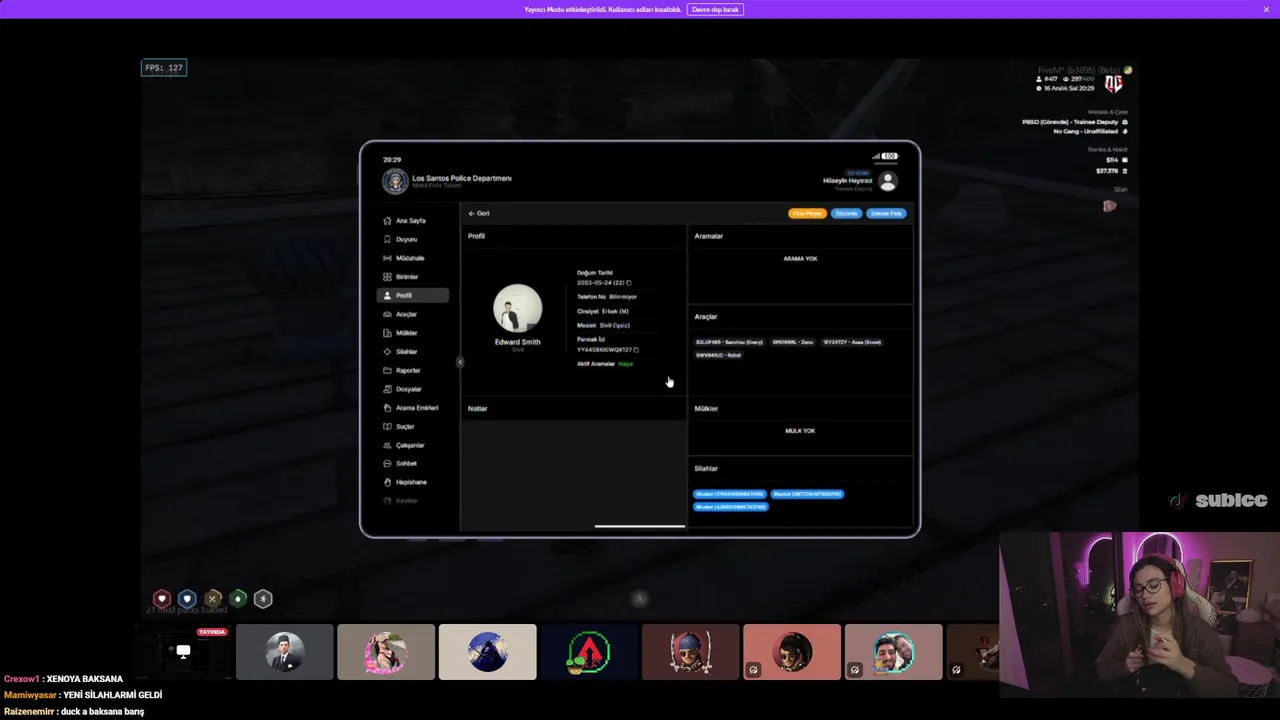Open Silahlar weapons diamond icon
This screenshot has width=1280, height=720.
coord(387,352)
